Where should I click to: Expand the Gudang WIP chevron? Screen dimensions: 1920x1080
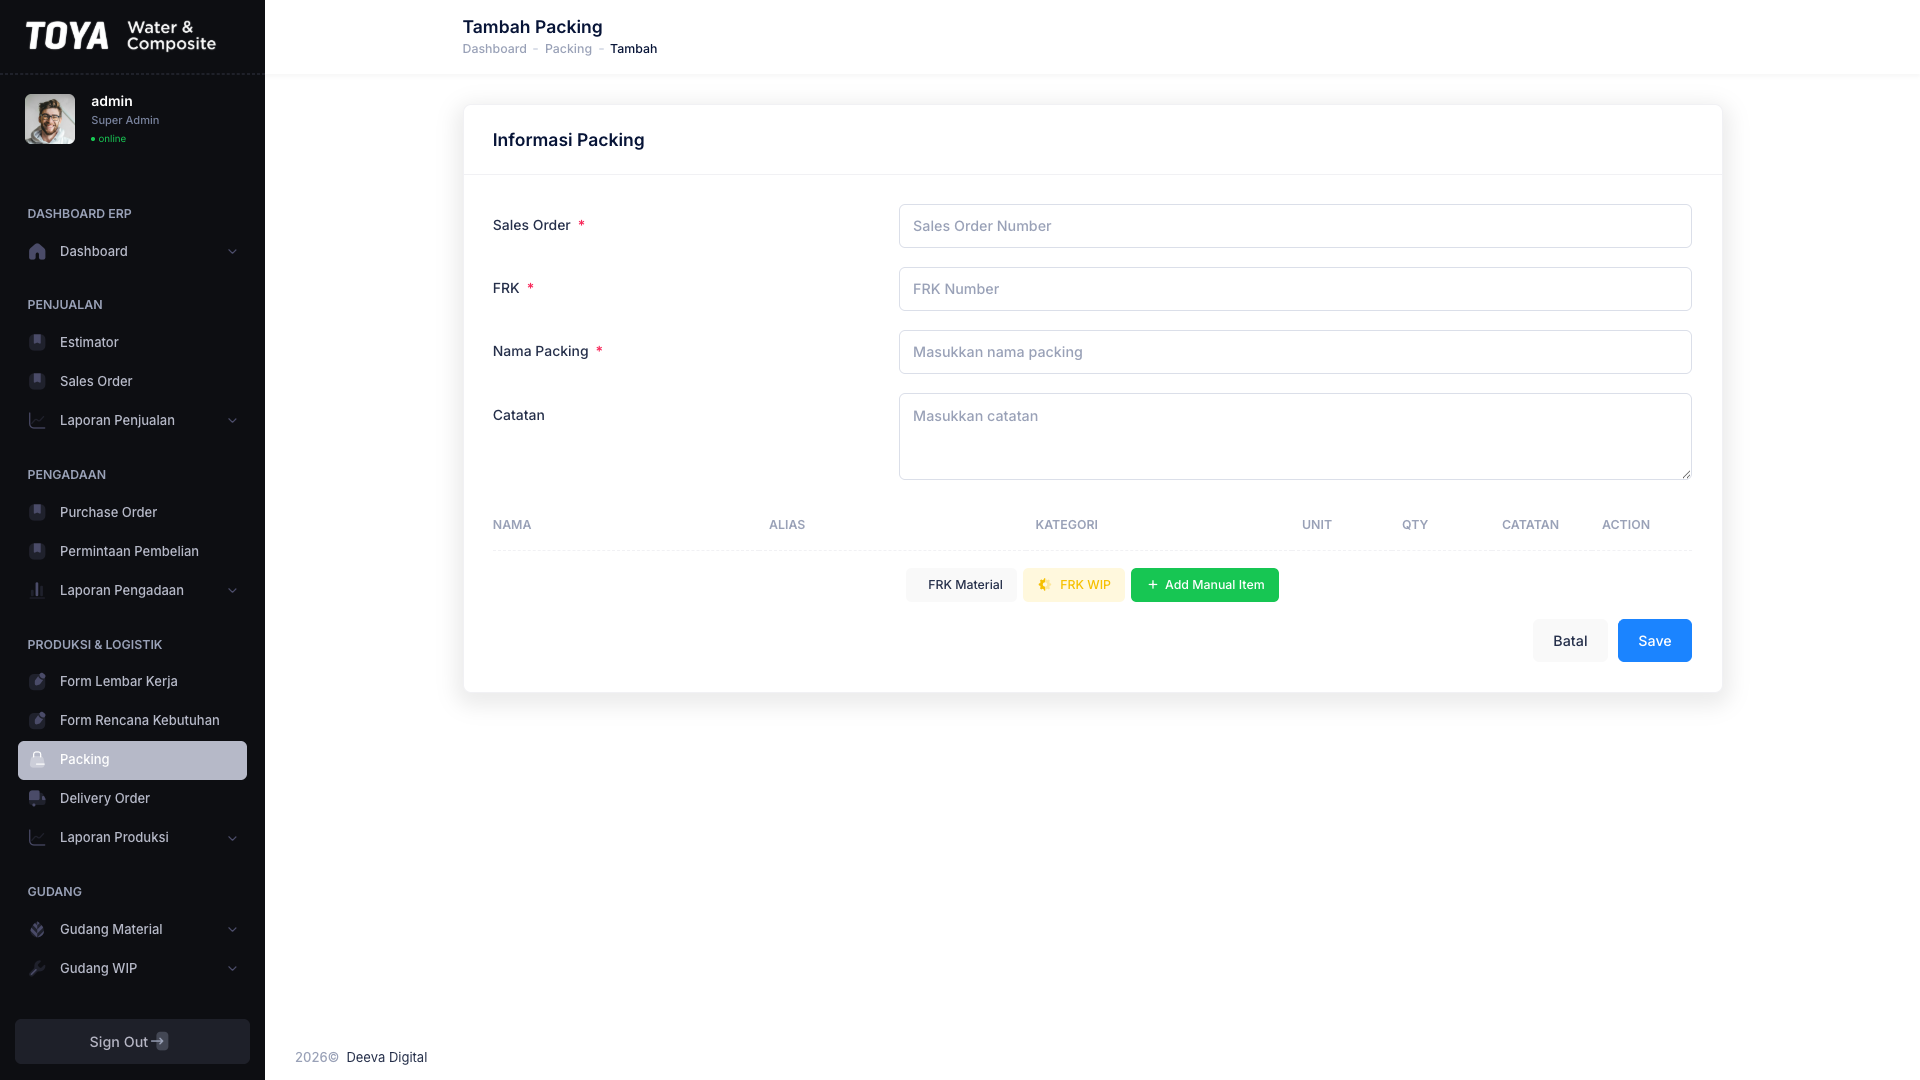pyautogui.click(x=232, y=969)
